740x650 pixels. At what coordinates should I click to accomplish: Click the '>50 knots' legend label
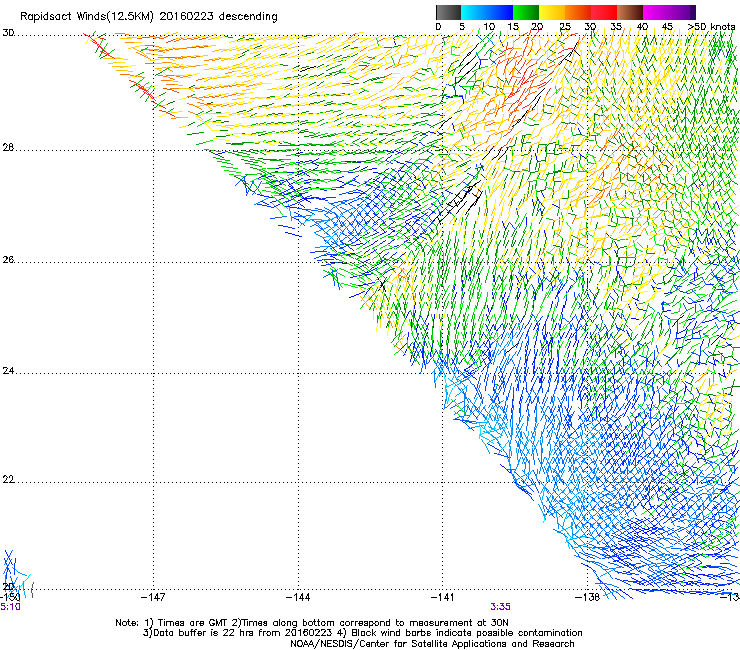(711, 27)
